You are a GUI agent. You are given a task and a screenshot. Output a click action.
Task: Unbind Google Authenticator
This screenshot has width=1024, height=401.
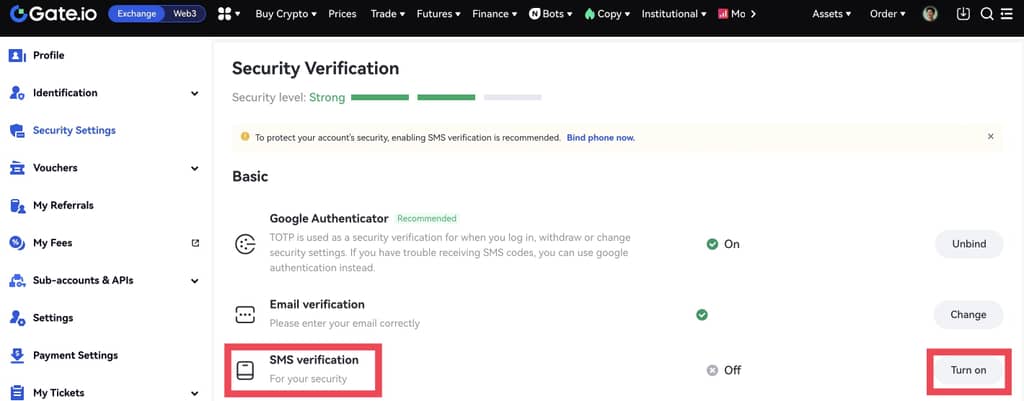968,244
